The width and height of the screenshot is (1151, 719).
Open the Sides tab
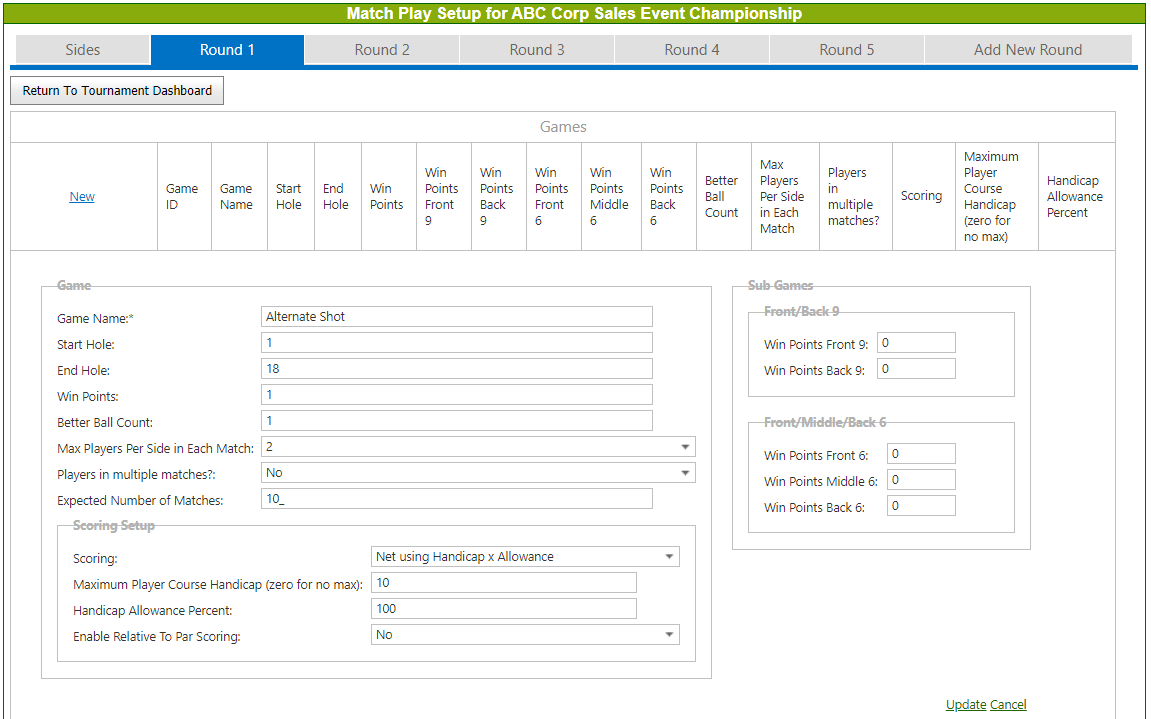[x=83, y=50]
